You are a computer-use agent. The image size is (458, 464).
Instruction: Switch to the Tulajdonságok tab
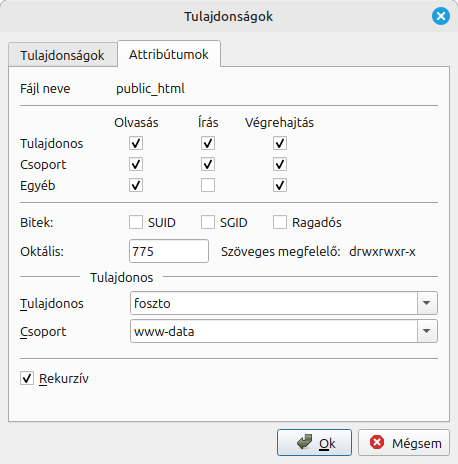(63, 55)
